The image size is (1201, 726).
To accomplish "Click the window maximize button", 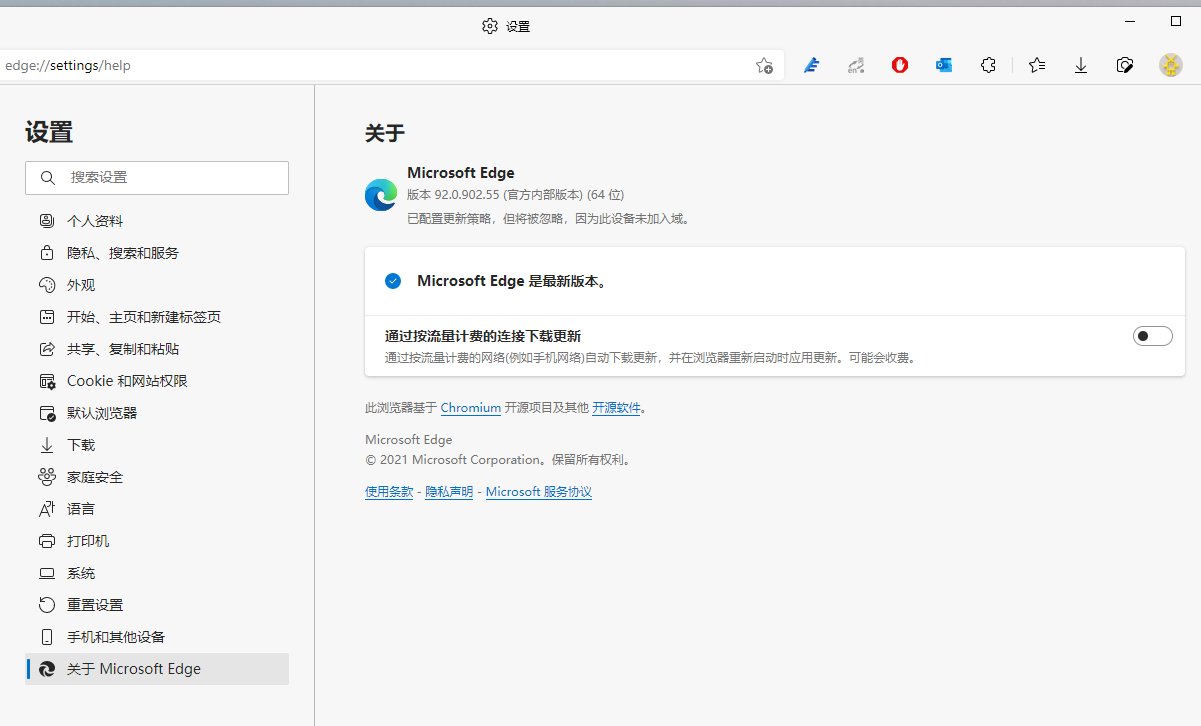I will 1176,21.
